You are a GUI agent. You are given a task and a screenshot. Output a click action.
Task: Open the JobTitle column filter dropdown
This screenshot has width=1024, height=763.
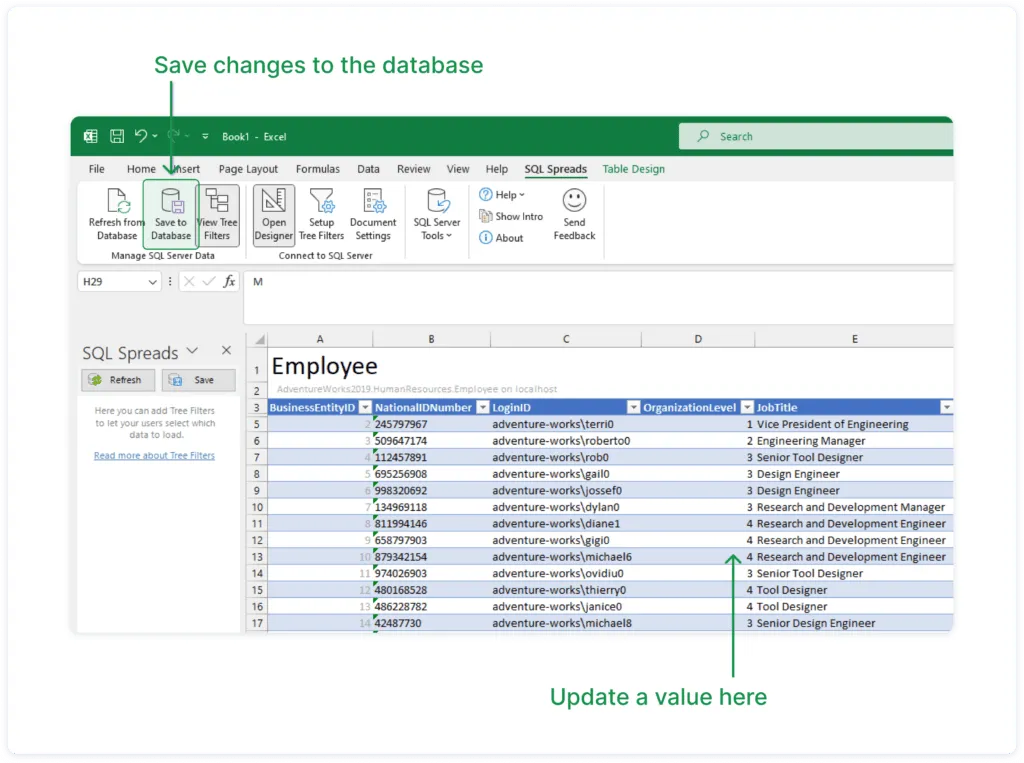[946, 408]
